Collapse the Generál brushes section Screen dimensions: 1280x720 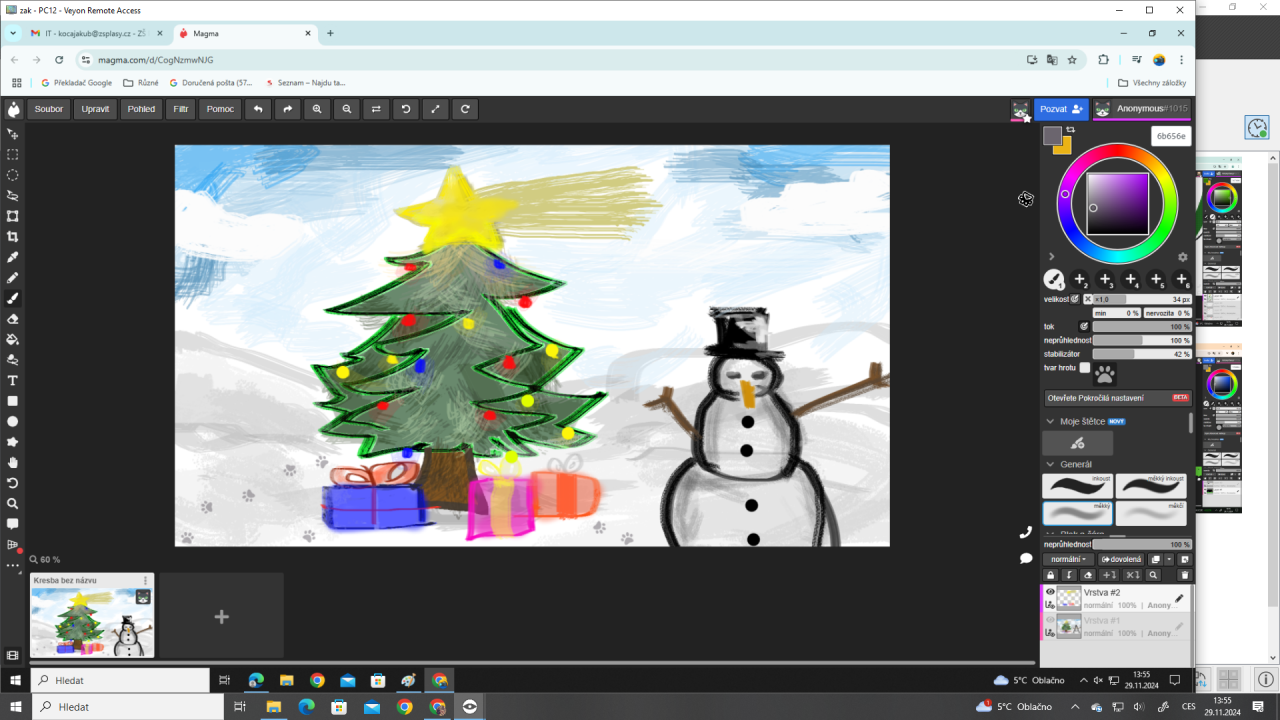(1050, 464)
